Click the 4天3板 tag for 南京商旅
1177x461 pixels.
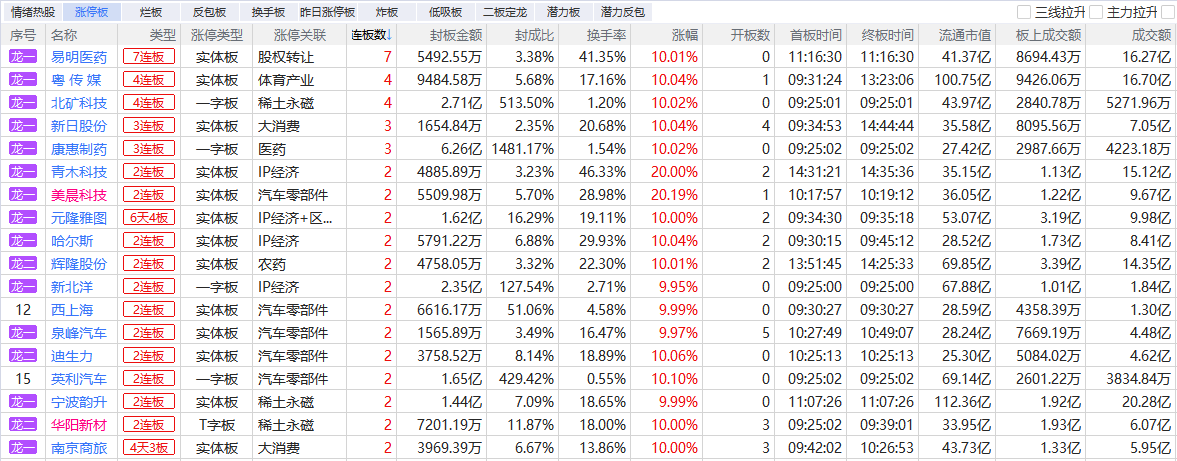click(x=149, y=448)
